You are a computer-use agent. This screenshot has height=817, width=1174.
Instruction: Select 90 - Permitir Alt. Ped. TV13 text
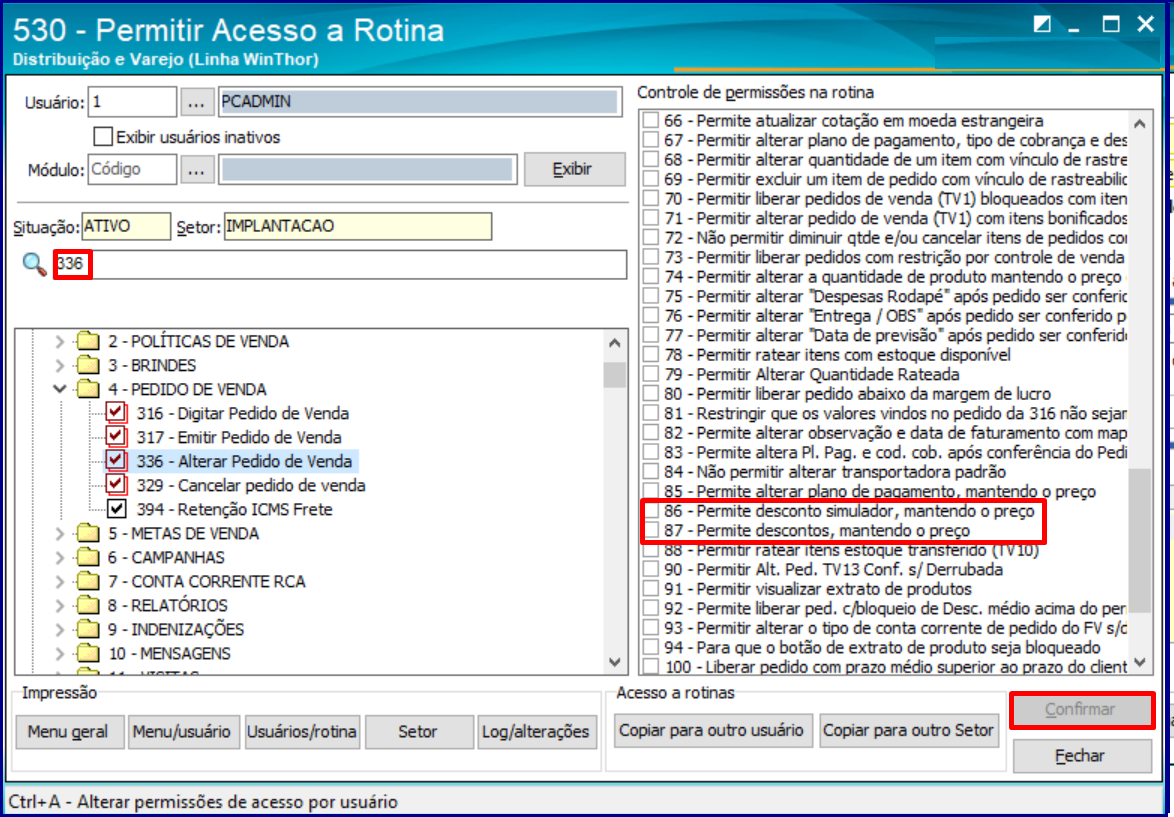click(x=833, y=570)
